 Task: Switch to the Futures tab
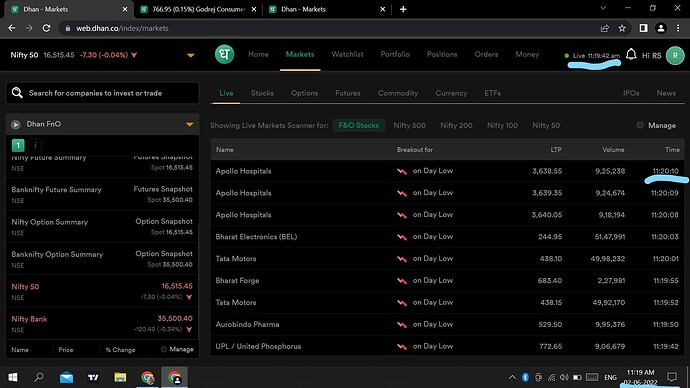(348, 93)
